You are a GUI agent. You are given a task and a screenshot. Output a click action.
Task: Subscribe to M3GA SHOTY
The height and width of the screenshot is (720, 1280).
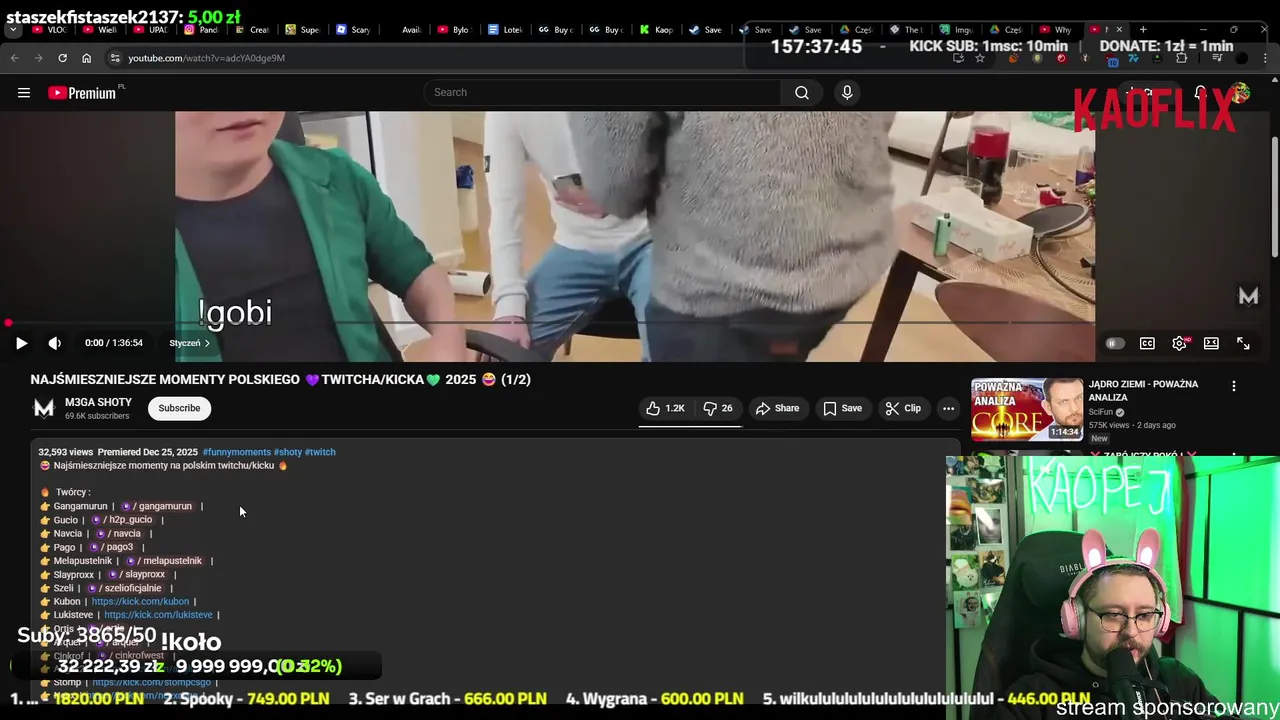coord(179,408)
